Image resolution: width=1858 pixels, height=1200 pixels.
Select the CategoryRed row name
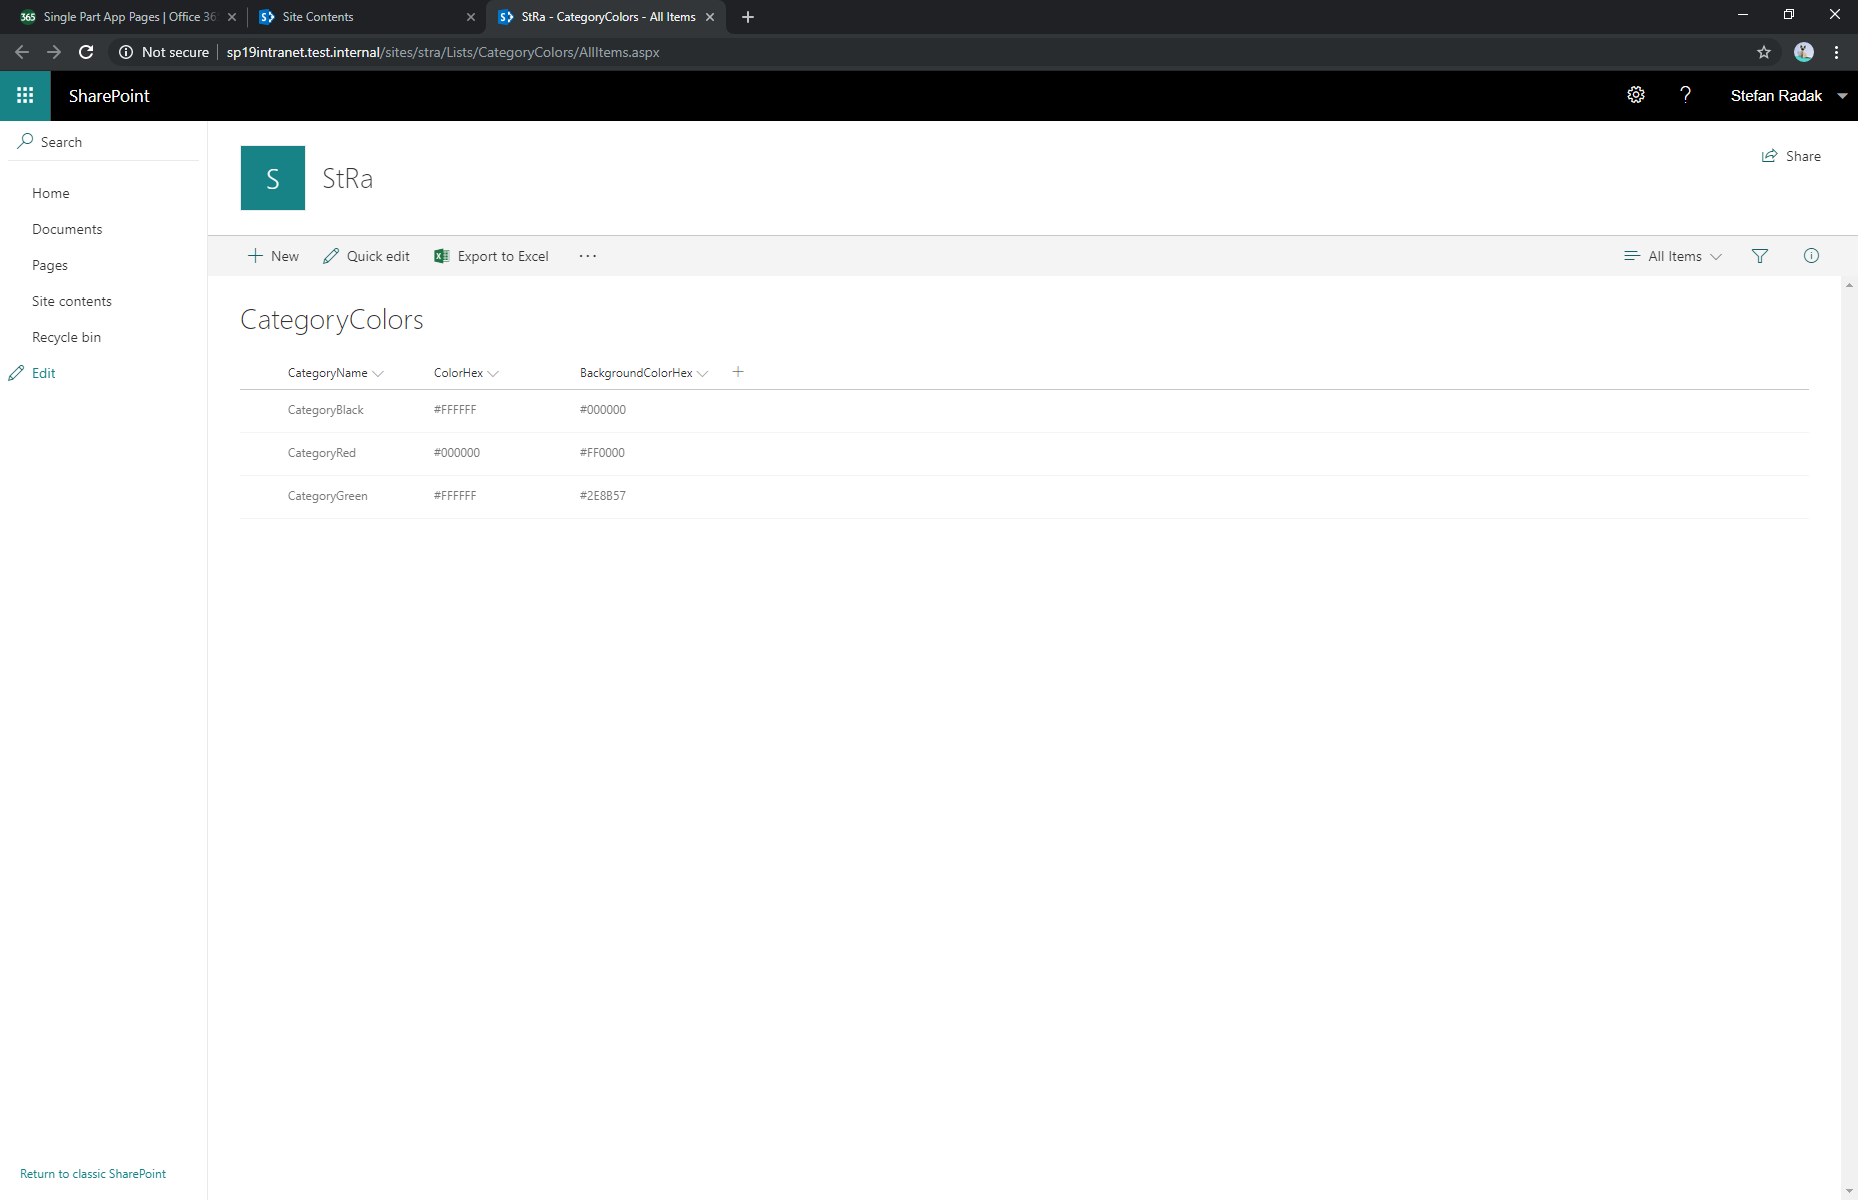coord(322,453)
